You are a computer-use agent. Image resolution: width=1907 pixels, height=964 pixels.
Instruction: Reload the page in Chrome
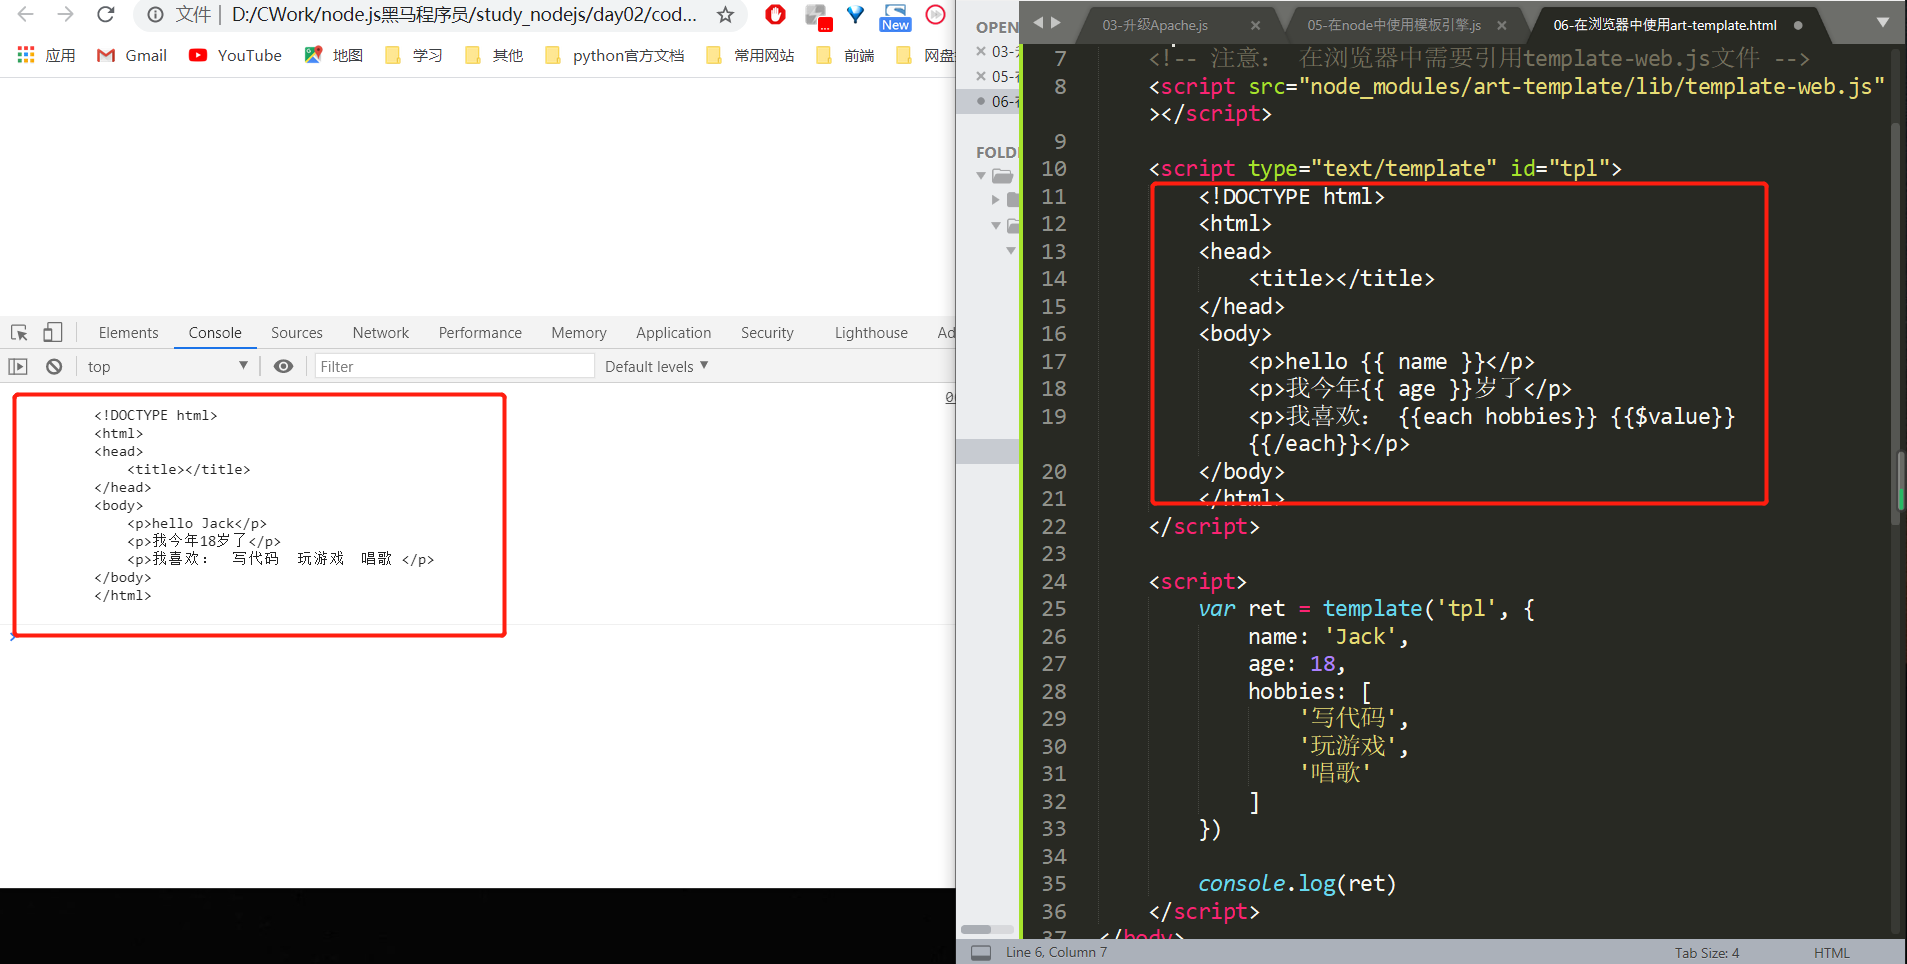click(105, 15)
